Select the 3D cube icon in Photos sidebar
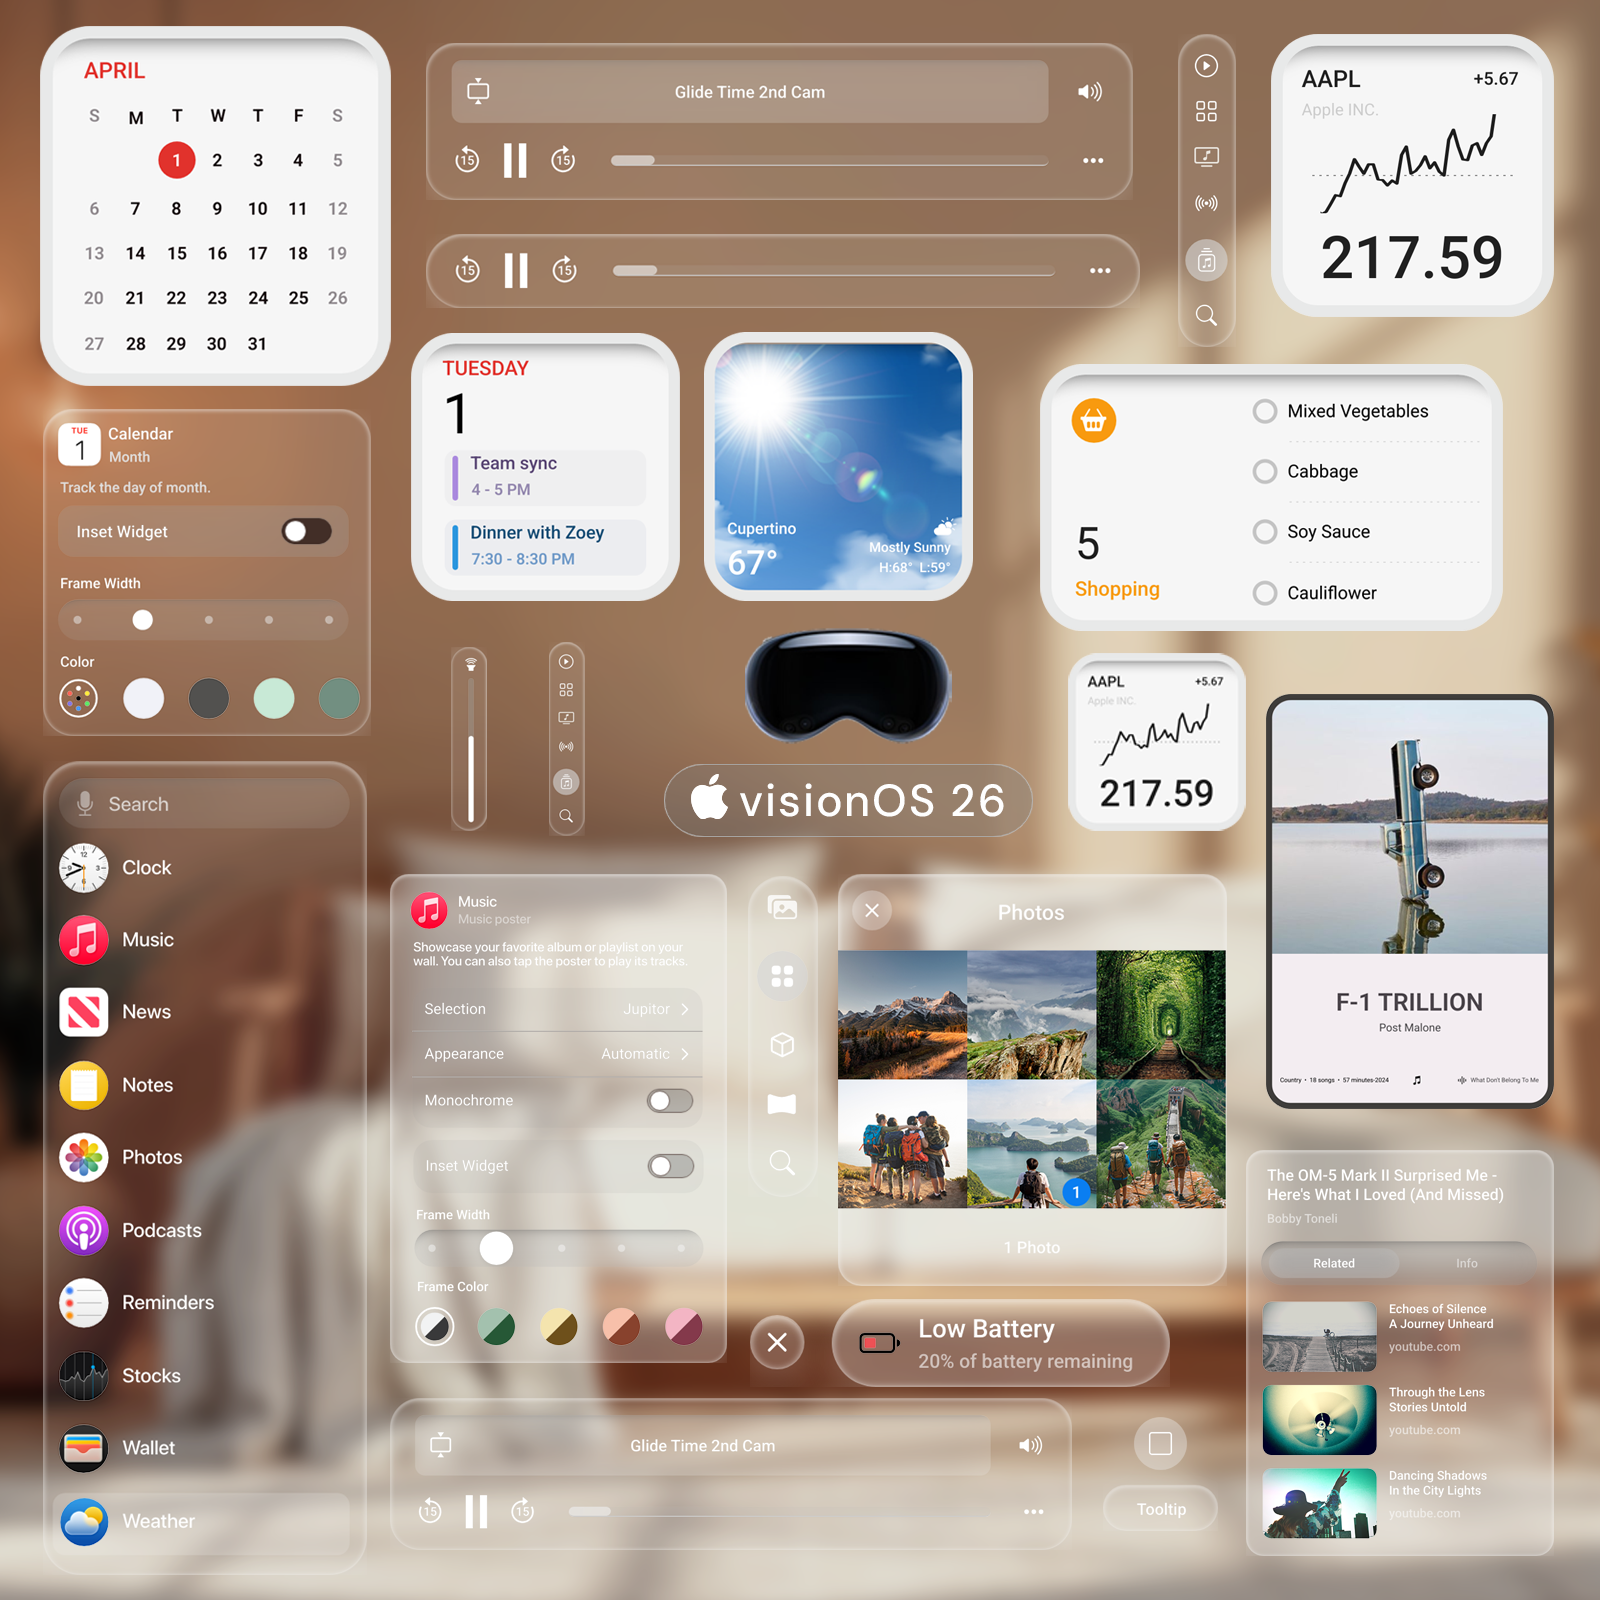The image size is (1600, 1600). pyautogui.click(x=782, y=1045)
